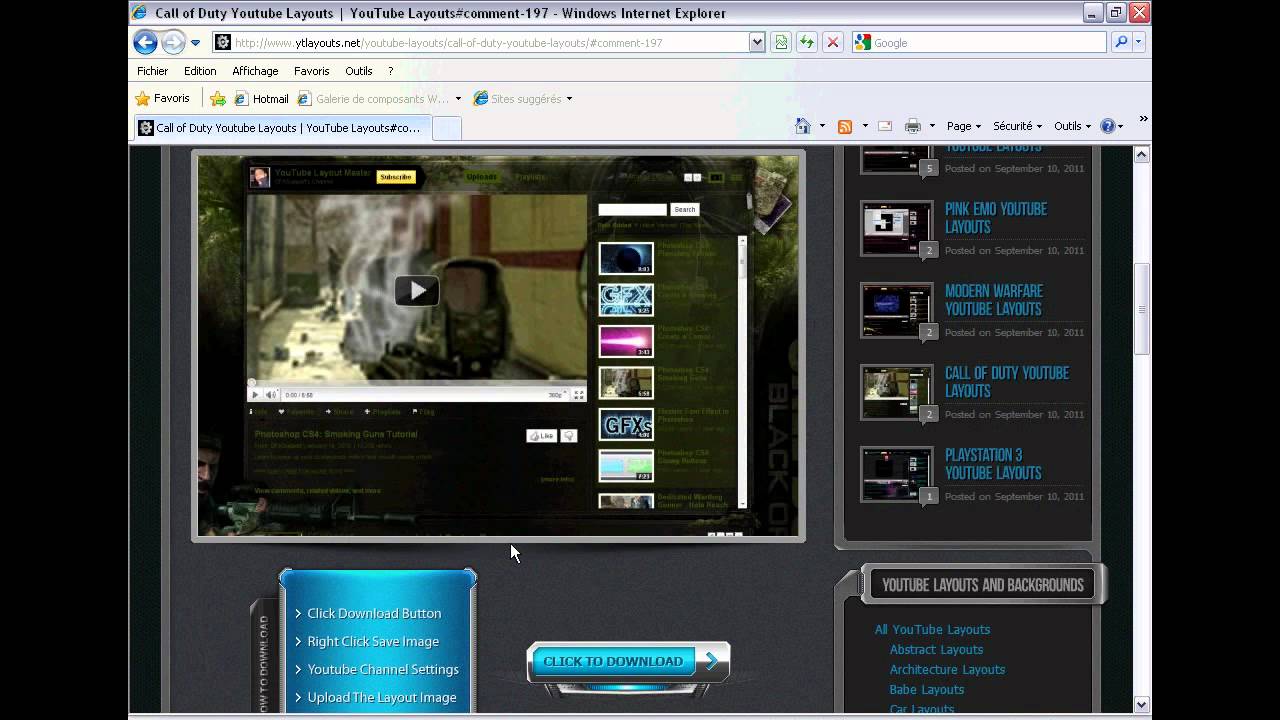Expand command bar overflow chevron
This screenshot has width=1280, height=720.
[1143, 119]
